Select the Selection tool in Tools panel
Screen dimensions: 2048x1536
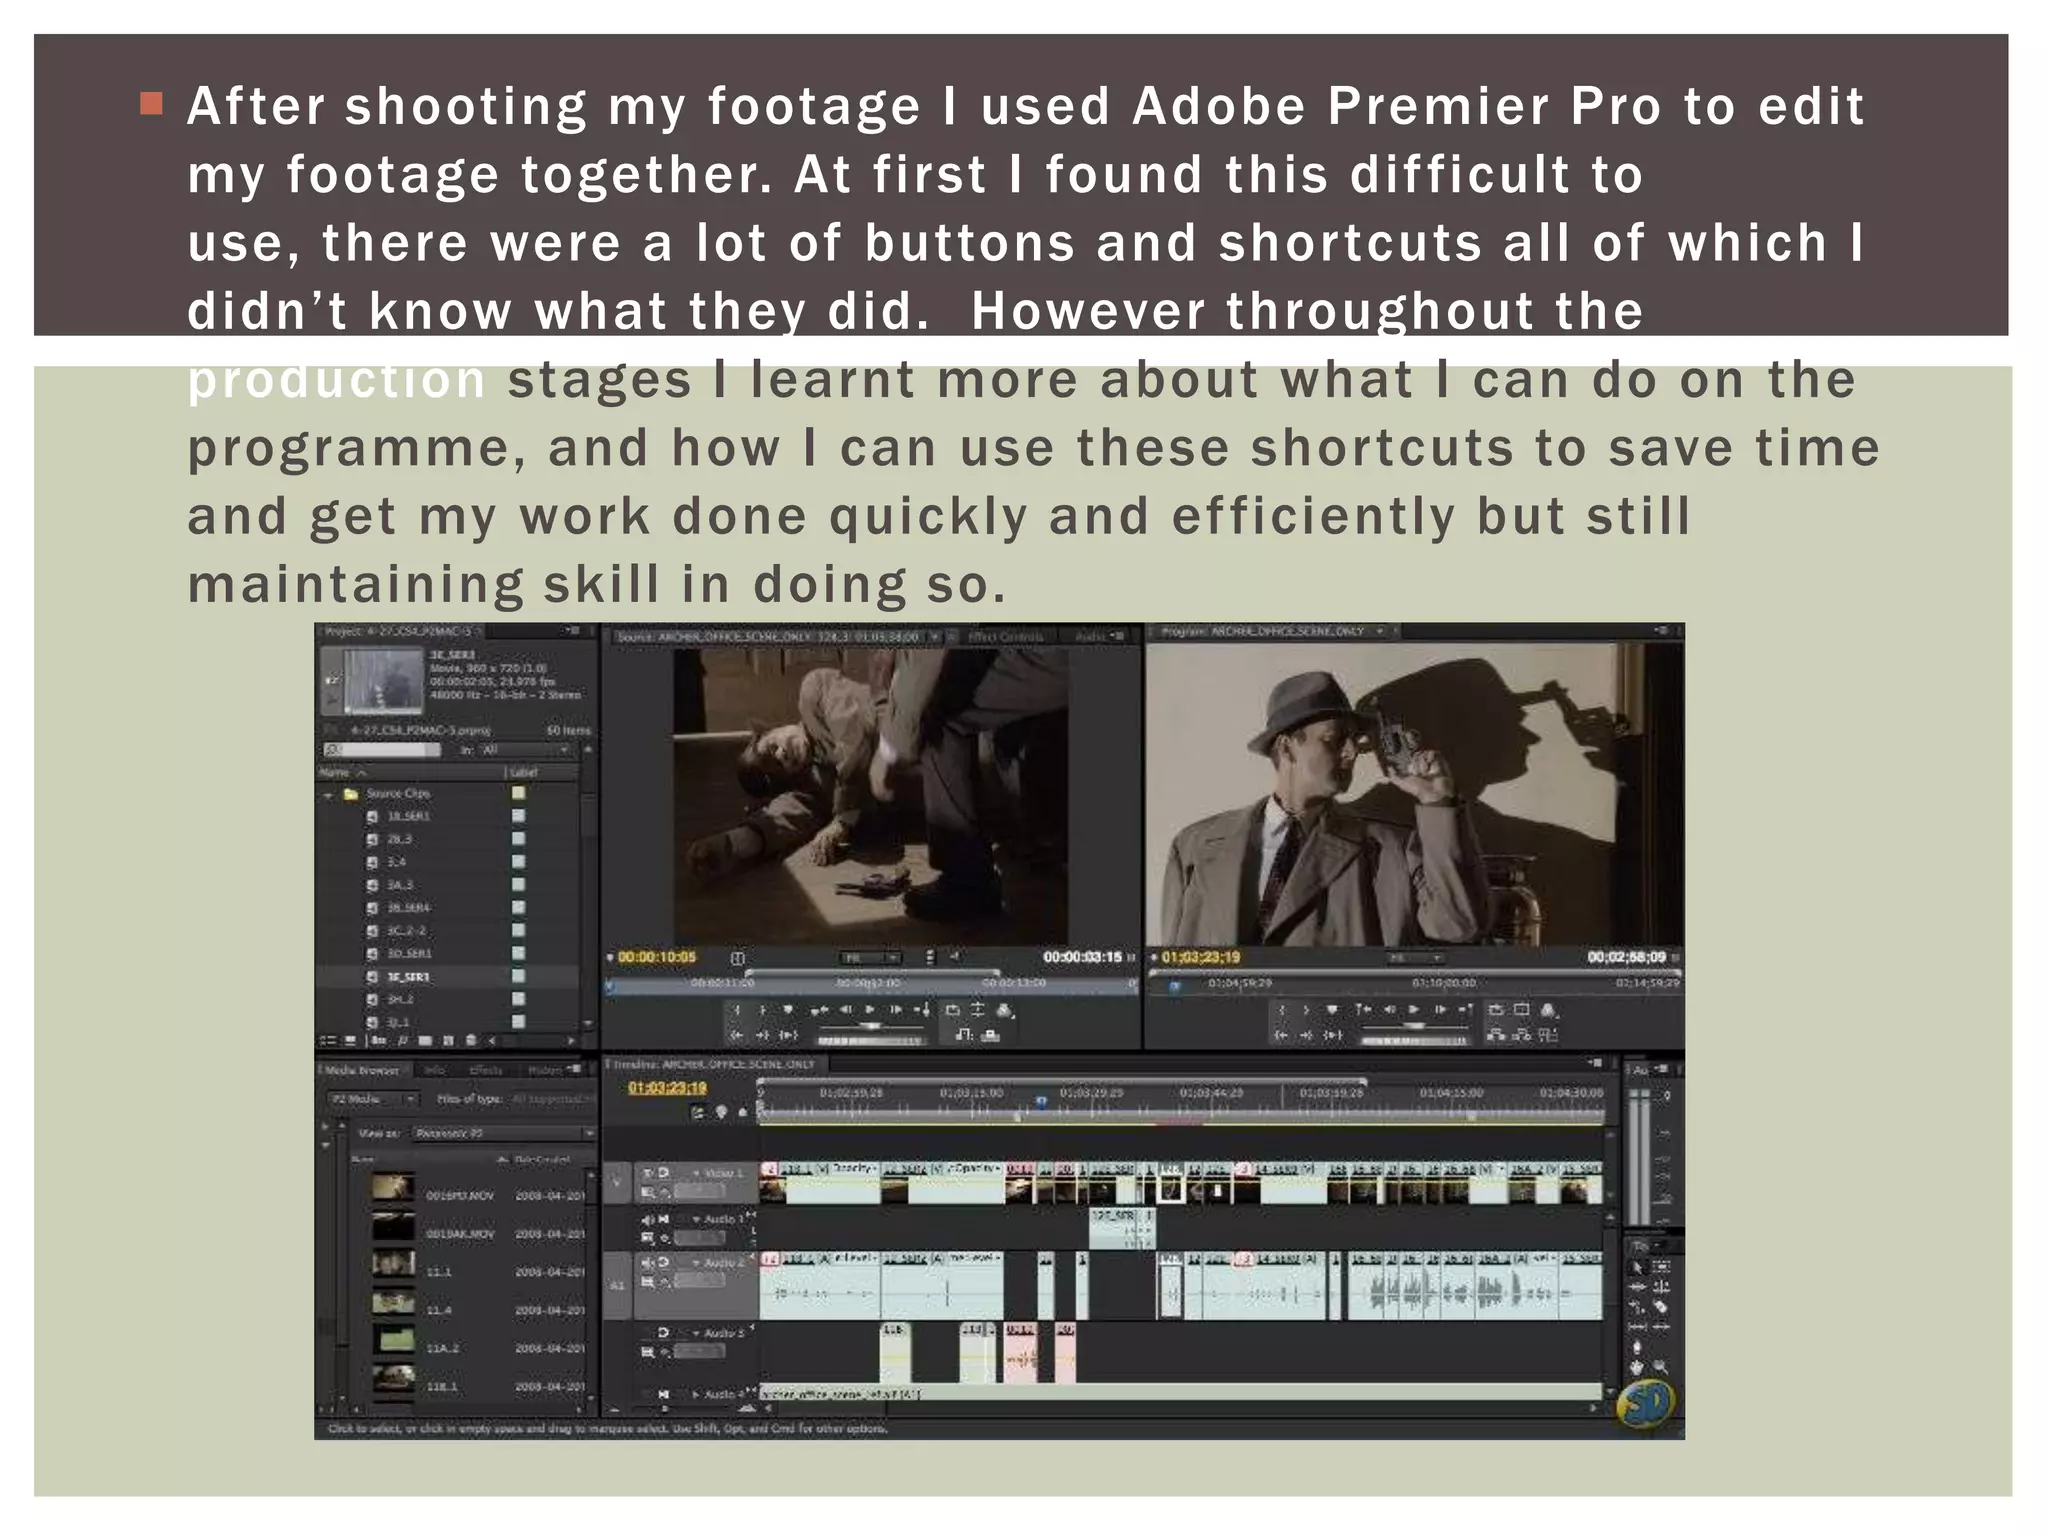(x=1636, y=1267)
